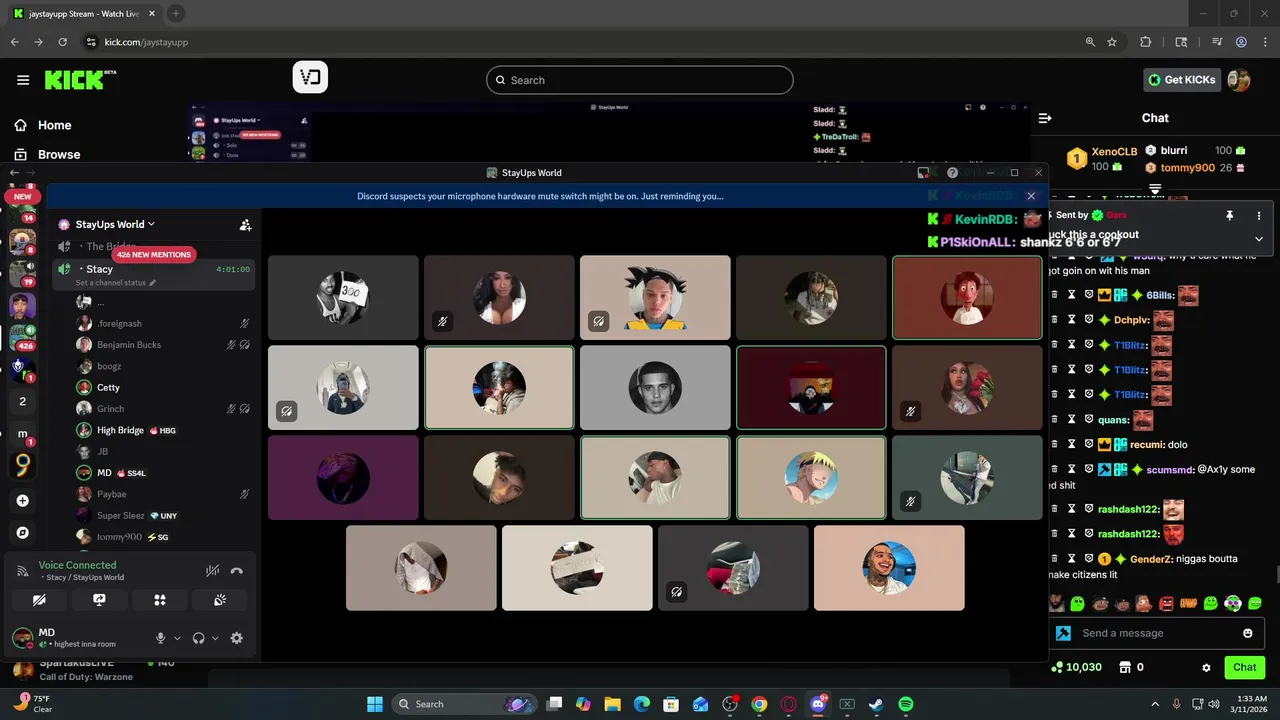1280x720 pixels.
Task: Open pinned message more options
Action: click(1259, 215)
